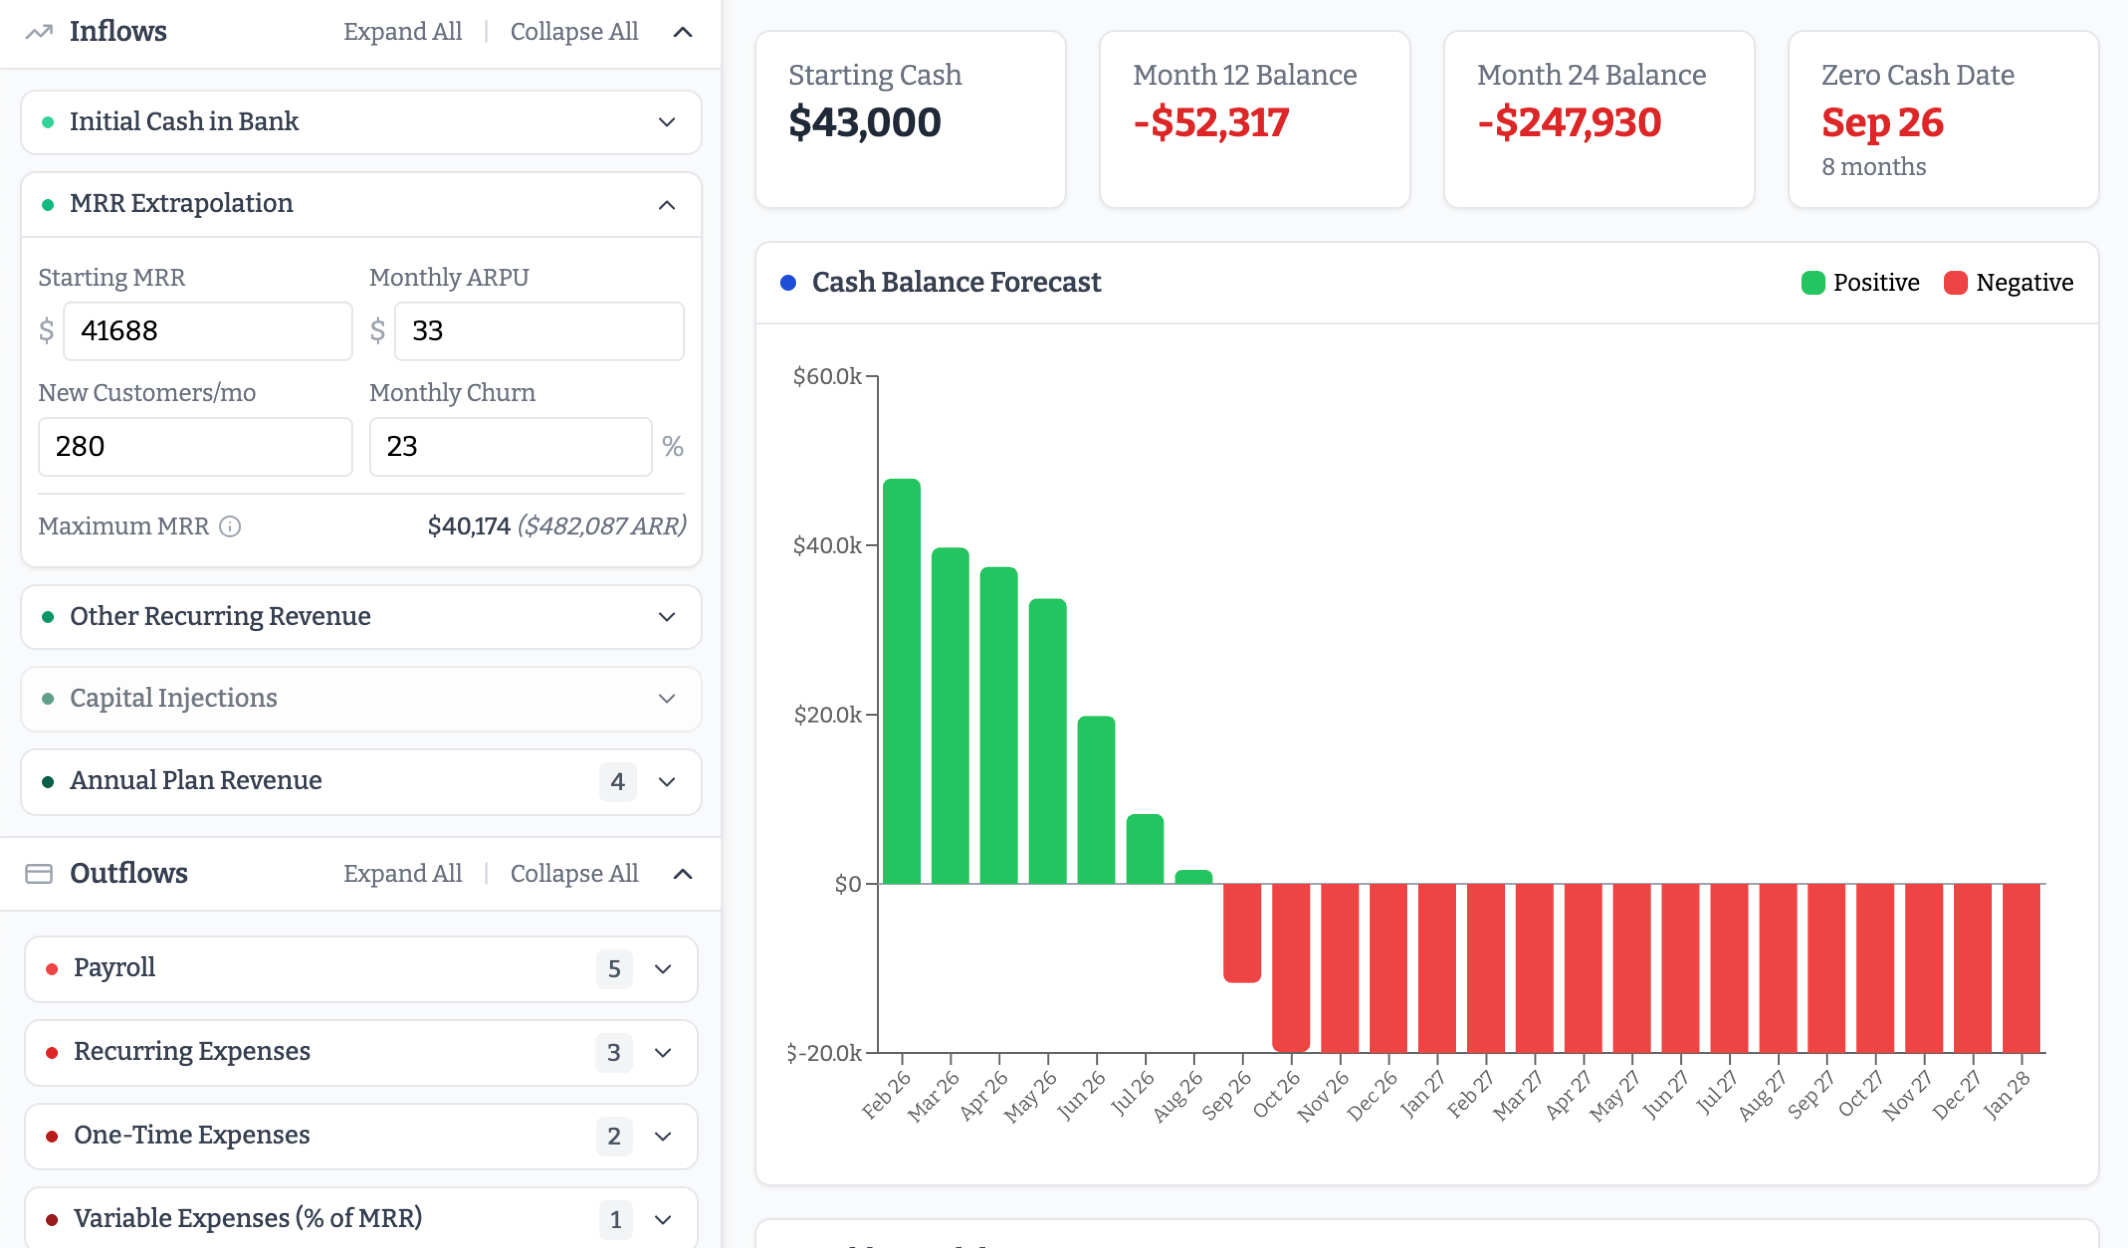Open the Recurring Expenses section
The height and width of the screenshot is (1248, 2128).
661,1052
